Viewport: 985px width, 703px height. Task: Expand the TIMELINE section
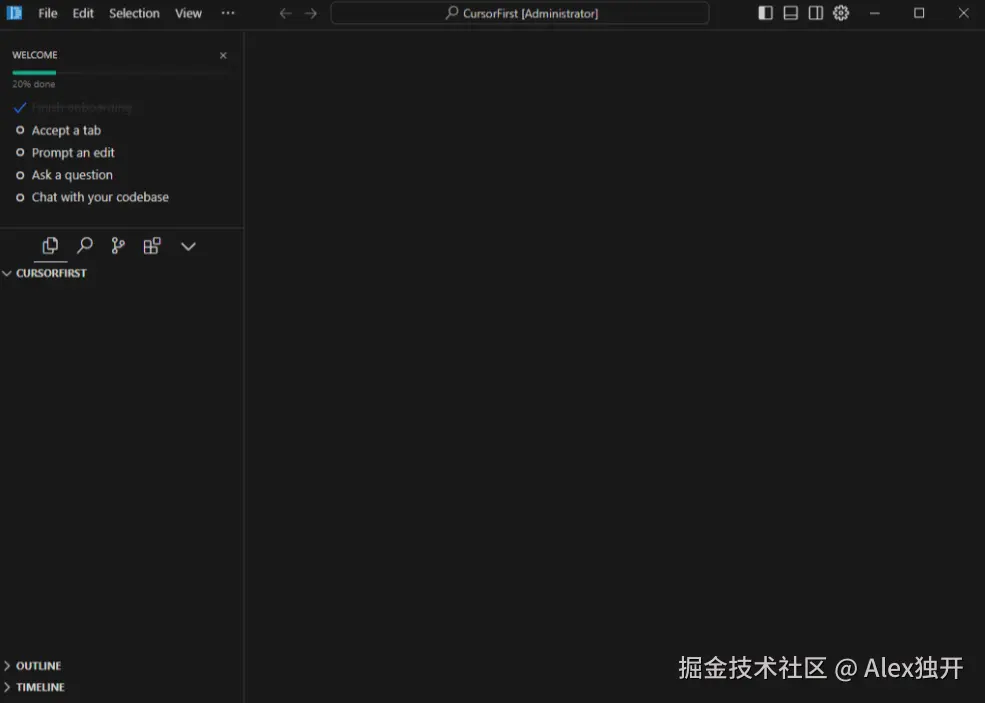pos(34,687)
